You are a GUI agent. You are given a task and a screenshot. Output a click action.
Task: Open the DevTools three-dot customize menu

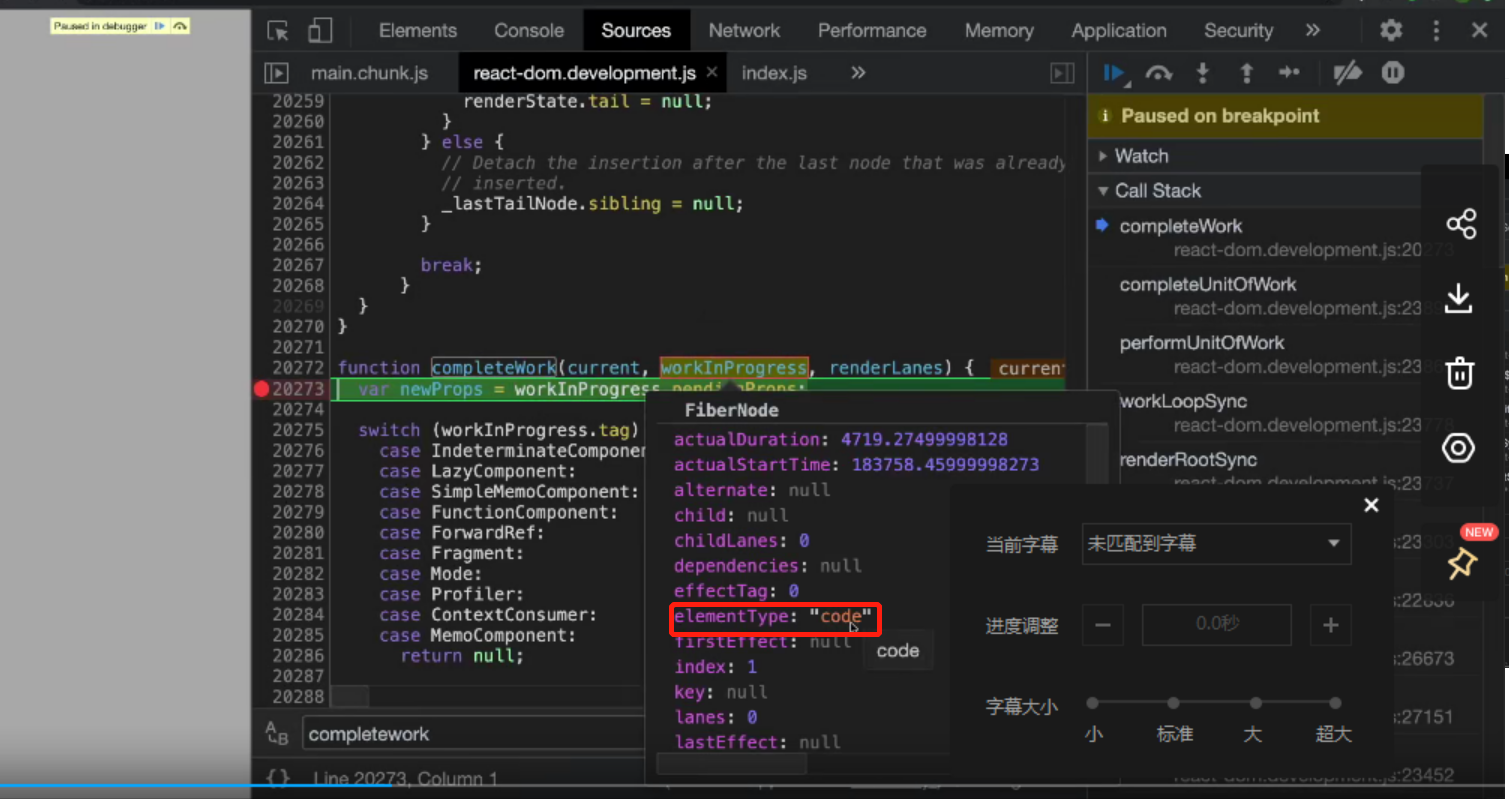[x=1436, y=31]
